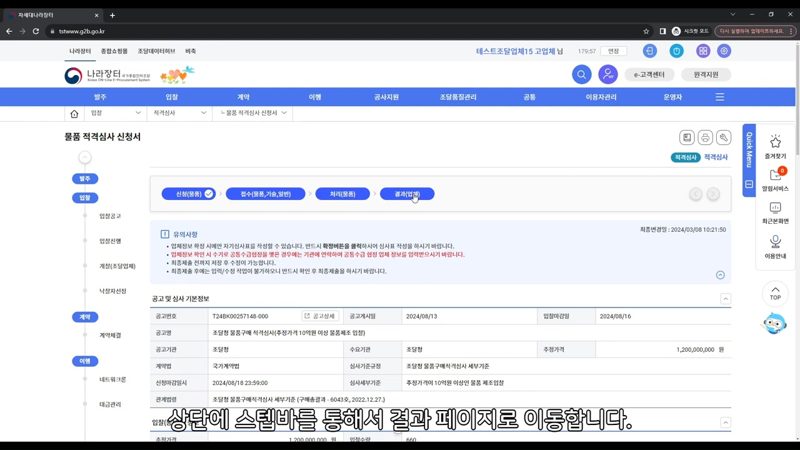Open e-고객센터 button
Viewport: 800px width, 450px height.
coord(649,74)
